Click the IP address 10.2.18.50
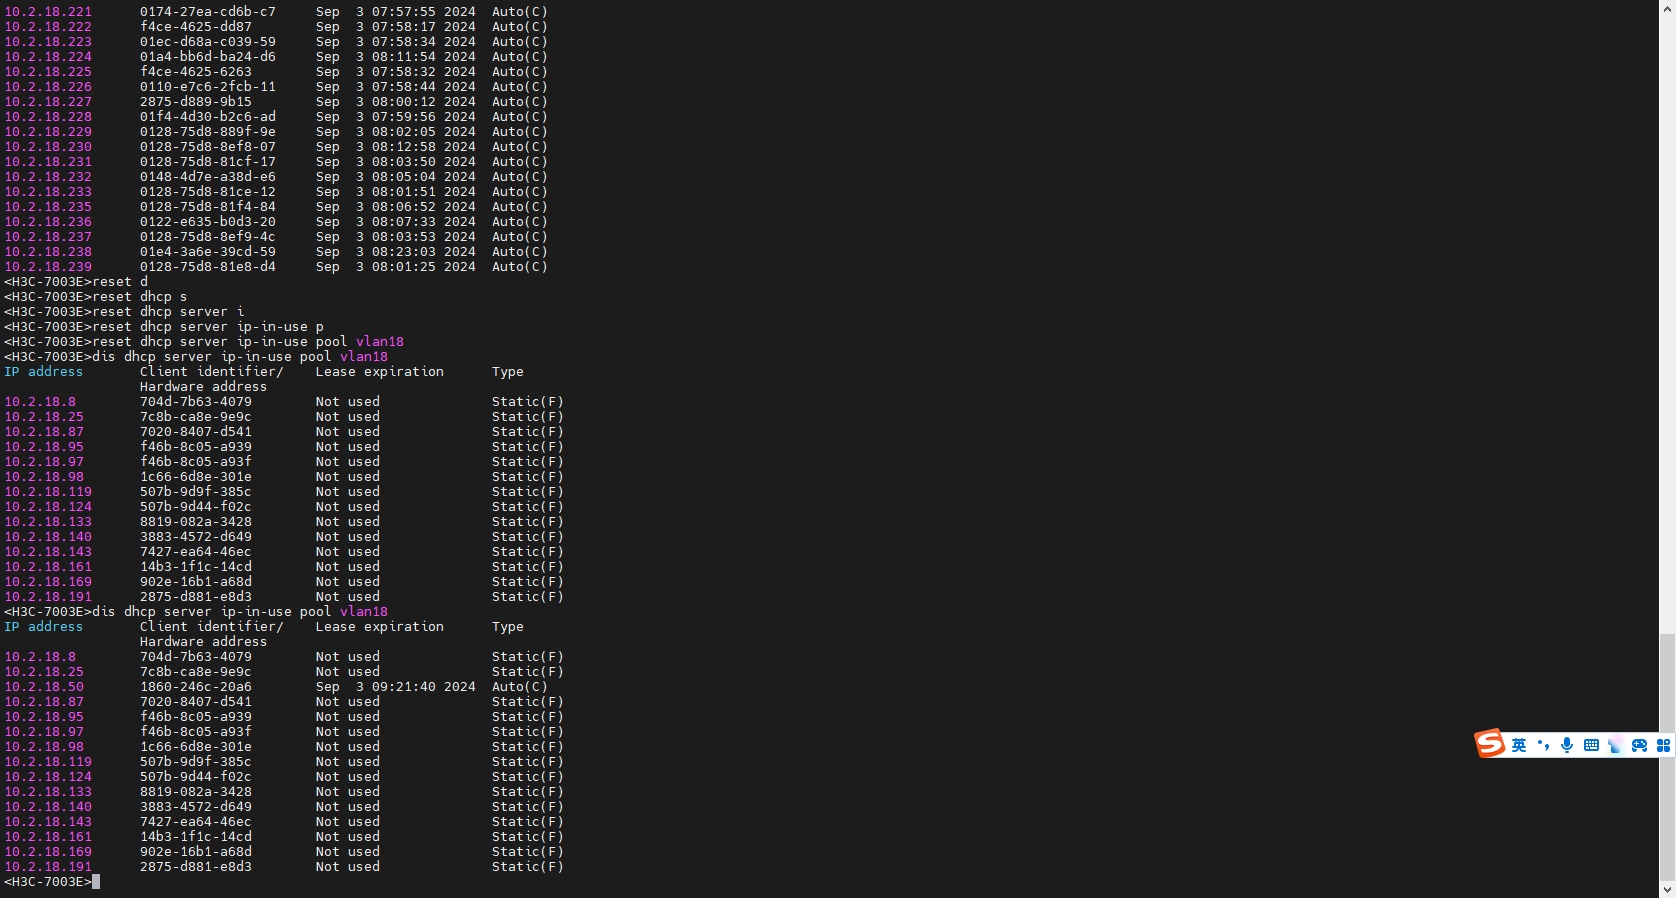 click(44, 687)
